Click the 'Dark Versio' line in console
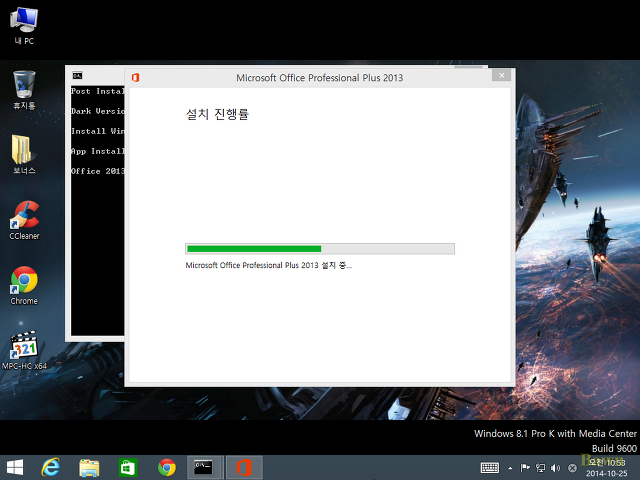Image resolution: width=640 pixels, height=480 pixels. click(x=98, y=111)
